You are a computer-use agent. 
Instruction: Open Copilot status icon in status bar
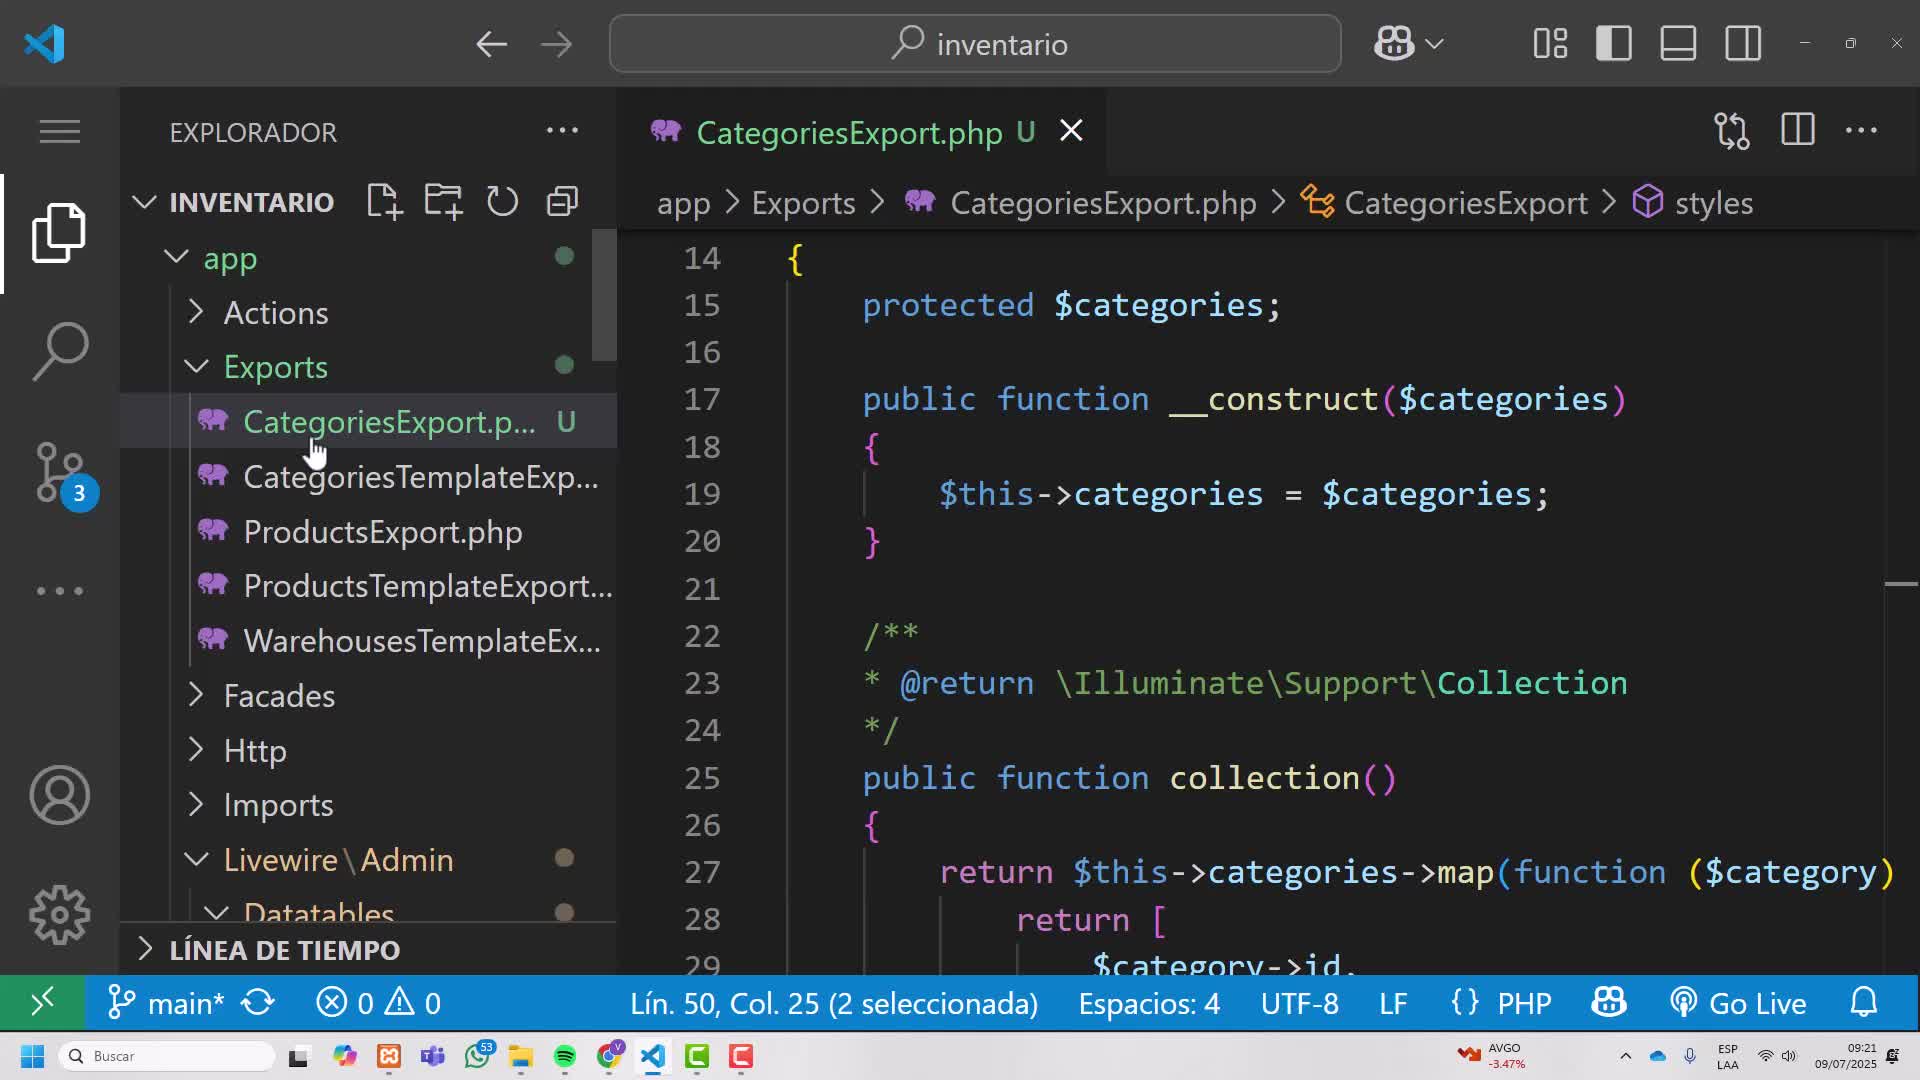[1608, 1002]
